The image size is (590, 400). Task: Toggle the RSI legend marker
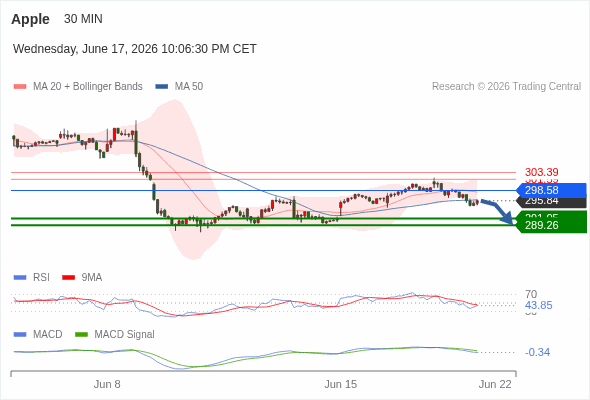pyautogui.click(x=20, y=278)
